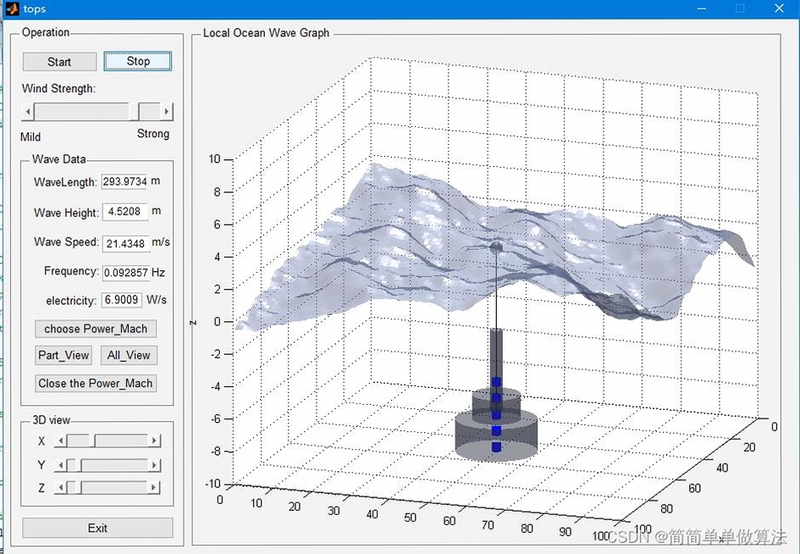This screenshot has height=554, width=800.
Task: Click the 'Wind Strength:' label
Action: tap(59, 89)
